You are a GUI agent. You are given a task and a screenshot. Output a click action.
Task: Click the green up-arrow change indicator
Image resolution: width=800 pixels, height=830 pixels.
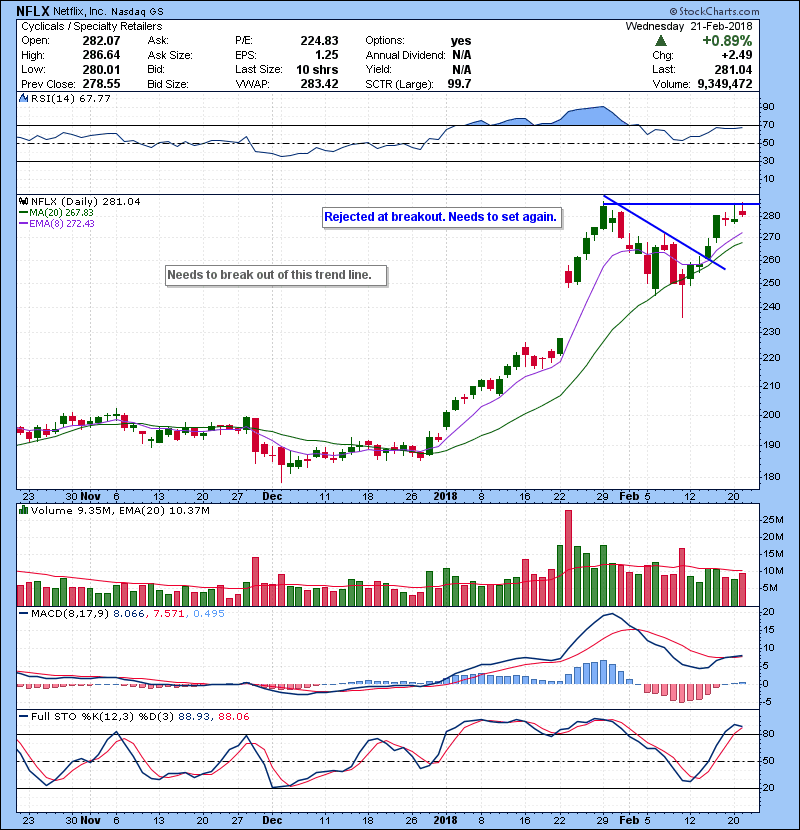(660, 41)
